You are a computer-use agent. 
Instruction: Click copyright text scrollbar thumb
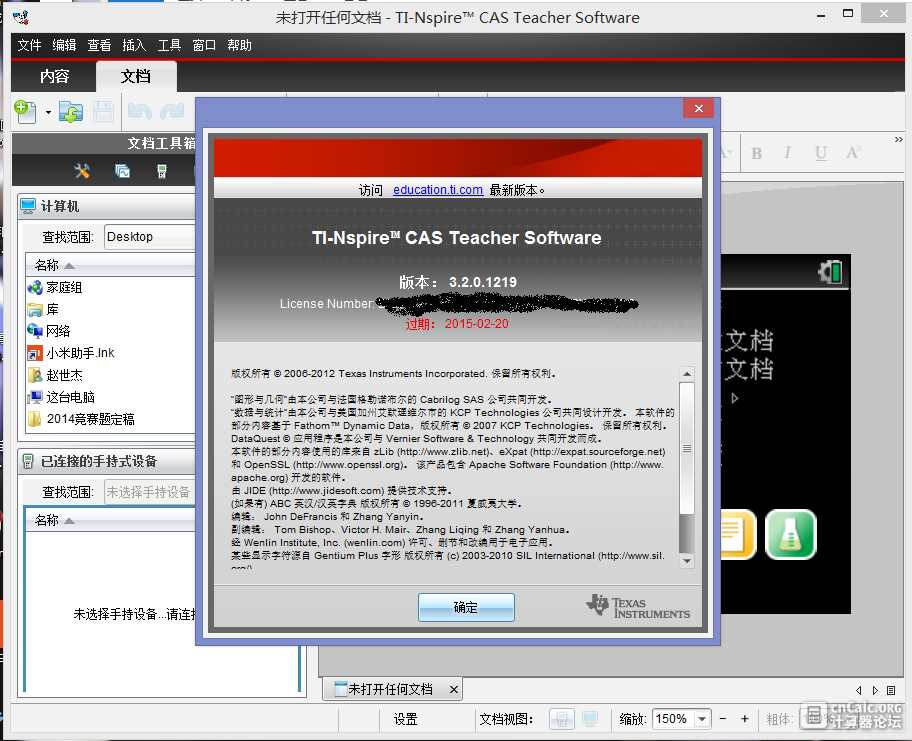tap(687, 448)
